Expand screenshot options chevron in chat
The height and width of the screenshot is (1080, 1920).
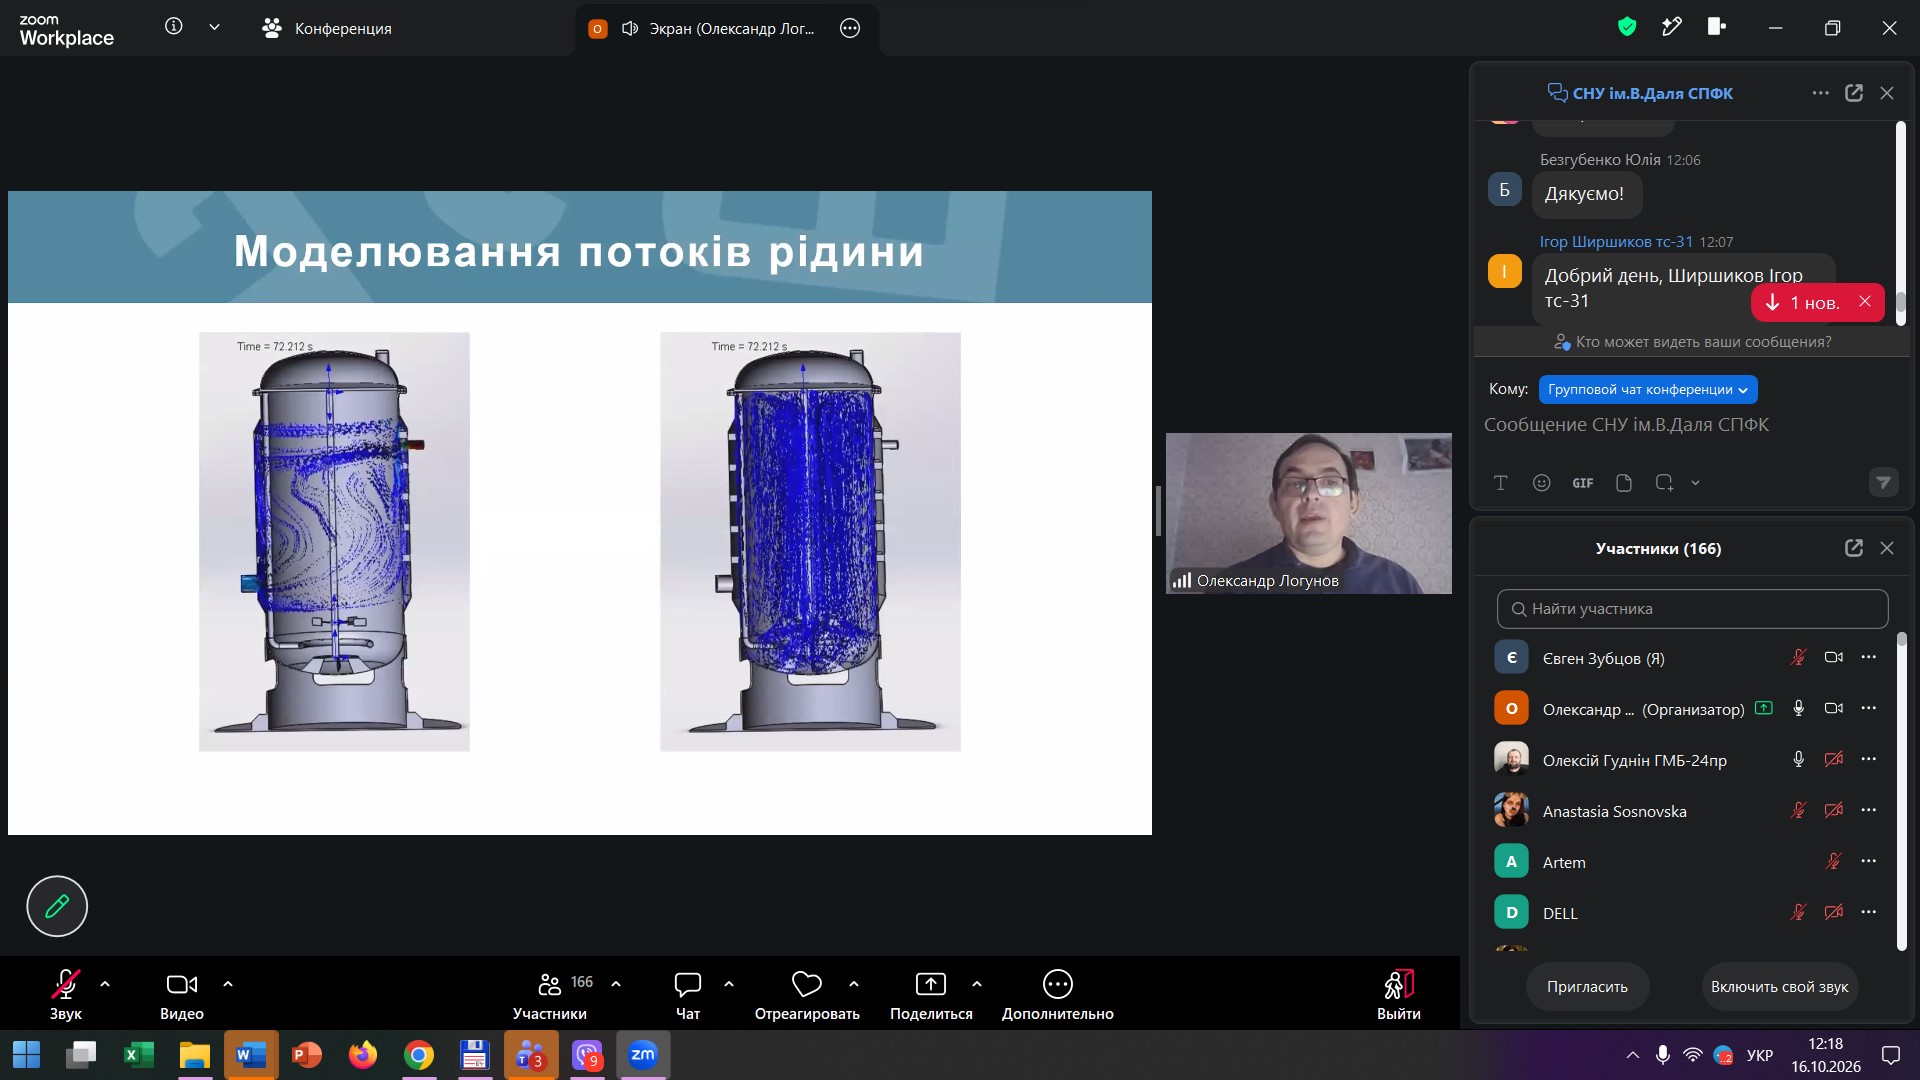click(x=1695, y=483)
